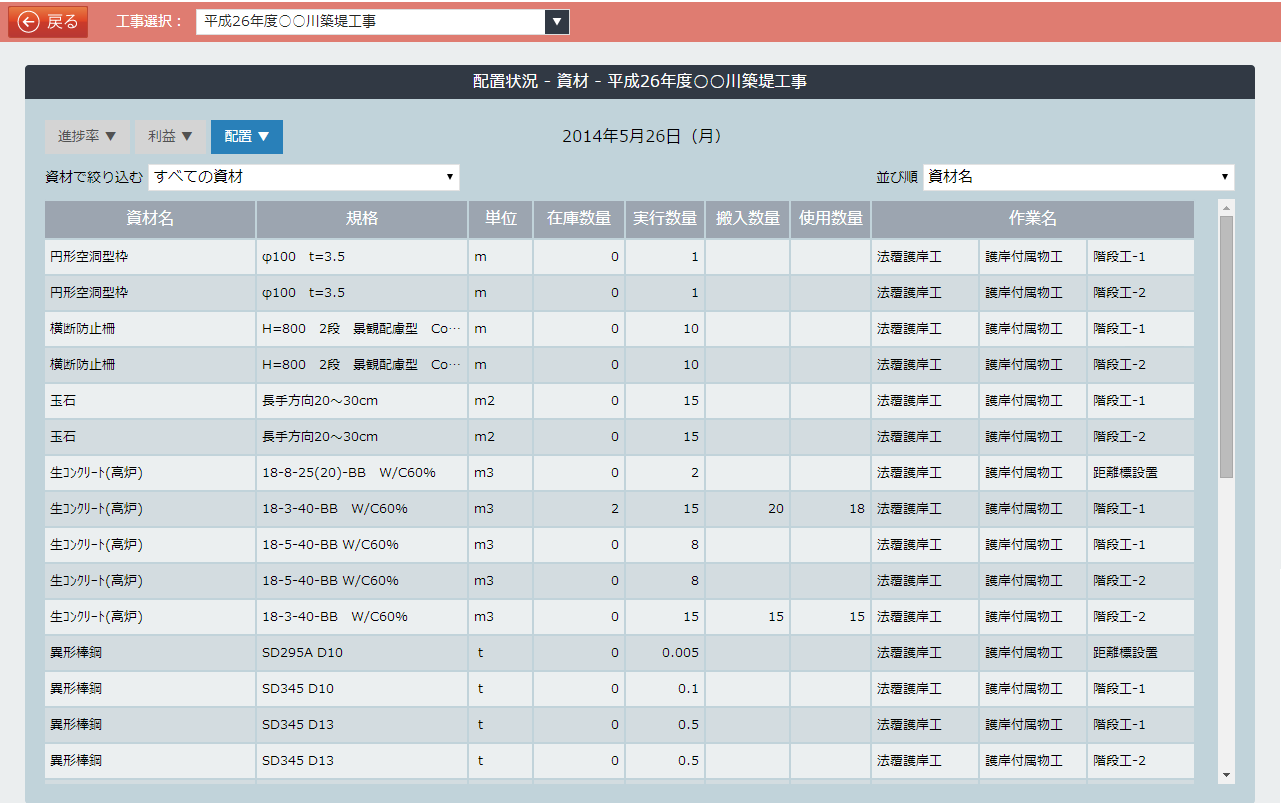Click the 搬入数量 value 20

click(x=776, y=509)
